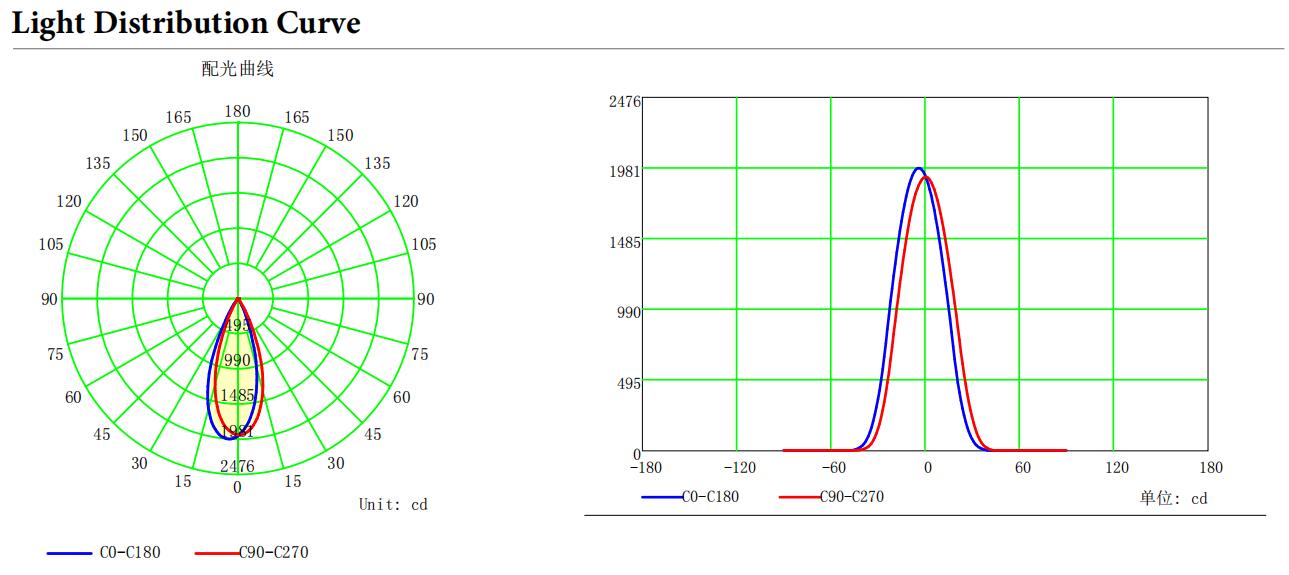Click the -180 tick label on the x-axis
This screenshot has width=1289, height=575.
pos(646,468)
